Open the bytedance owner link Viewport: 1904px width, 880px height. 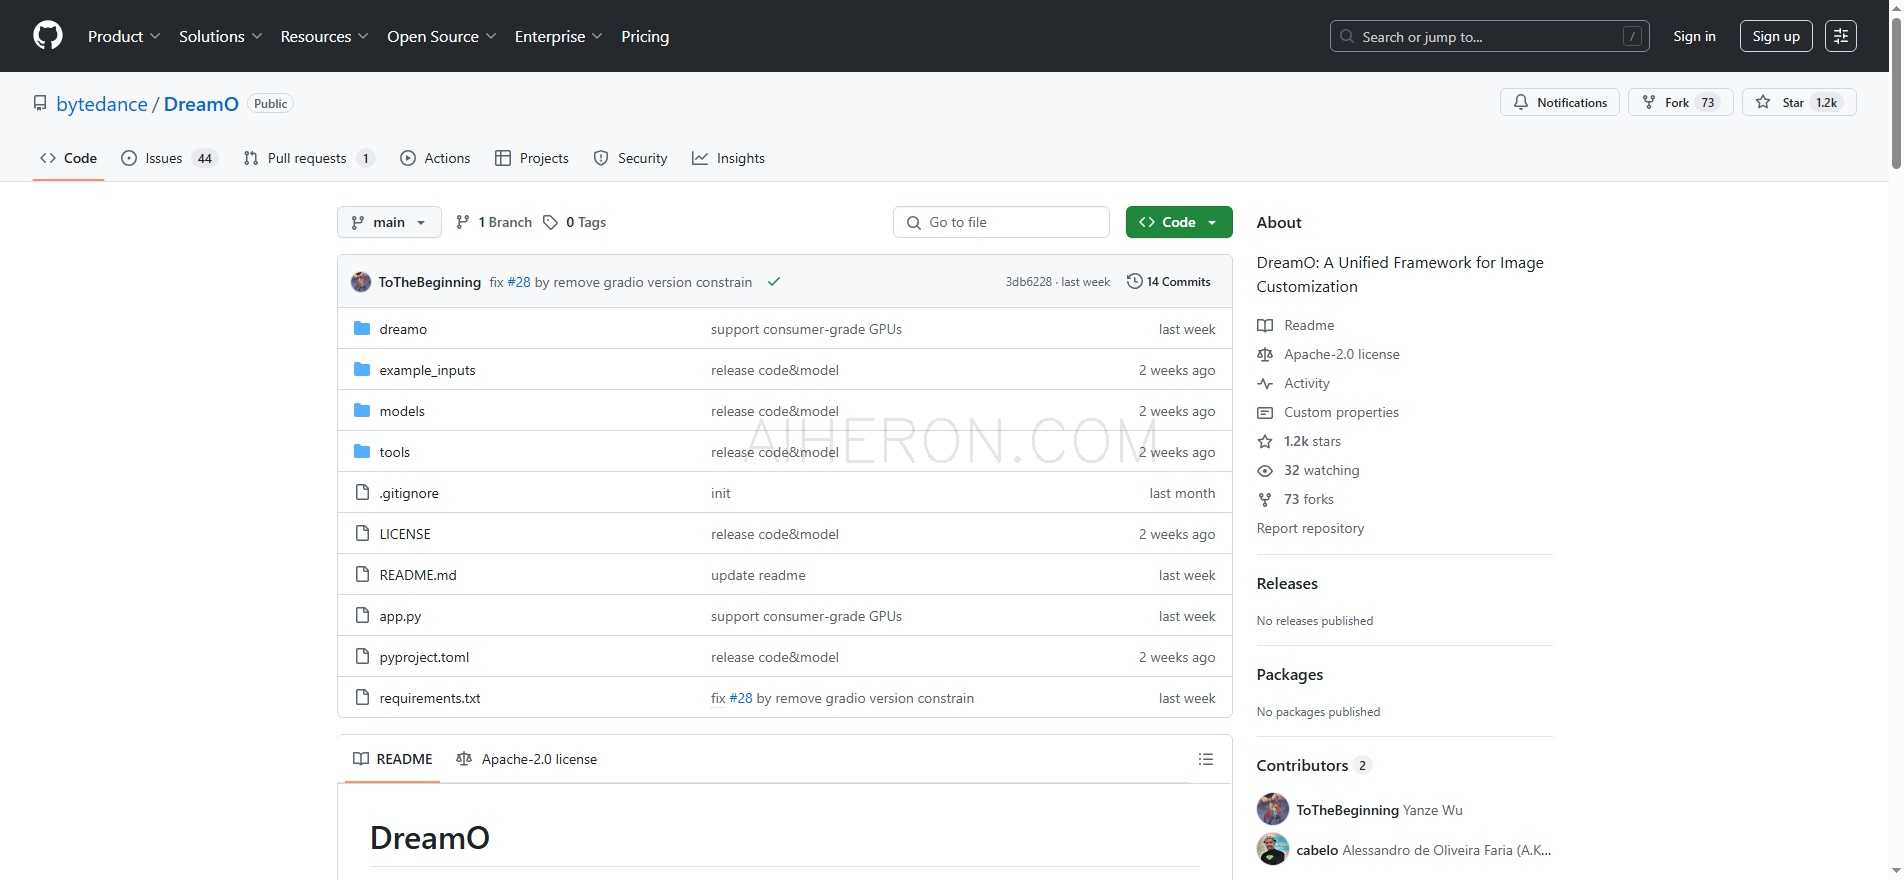[102, 104]
